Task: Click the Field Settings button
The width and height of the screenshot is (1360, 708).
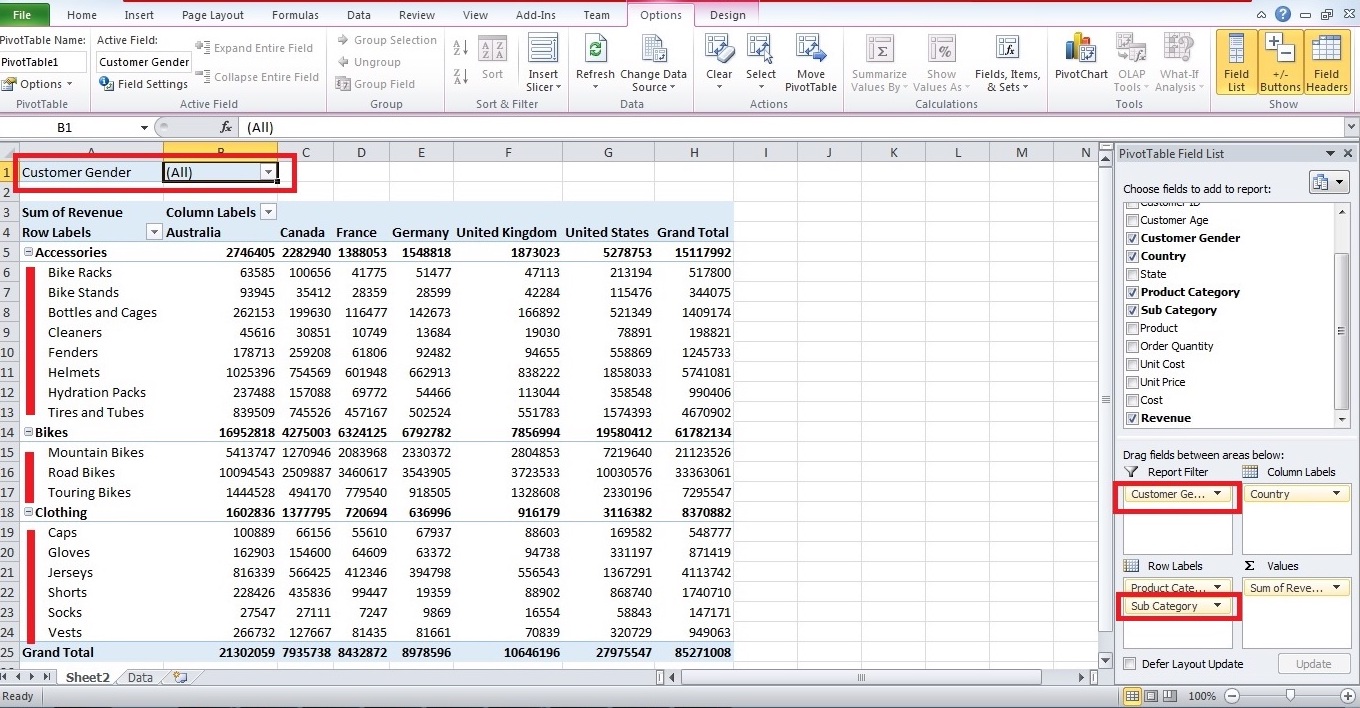Action: (143, 83)
